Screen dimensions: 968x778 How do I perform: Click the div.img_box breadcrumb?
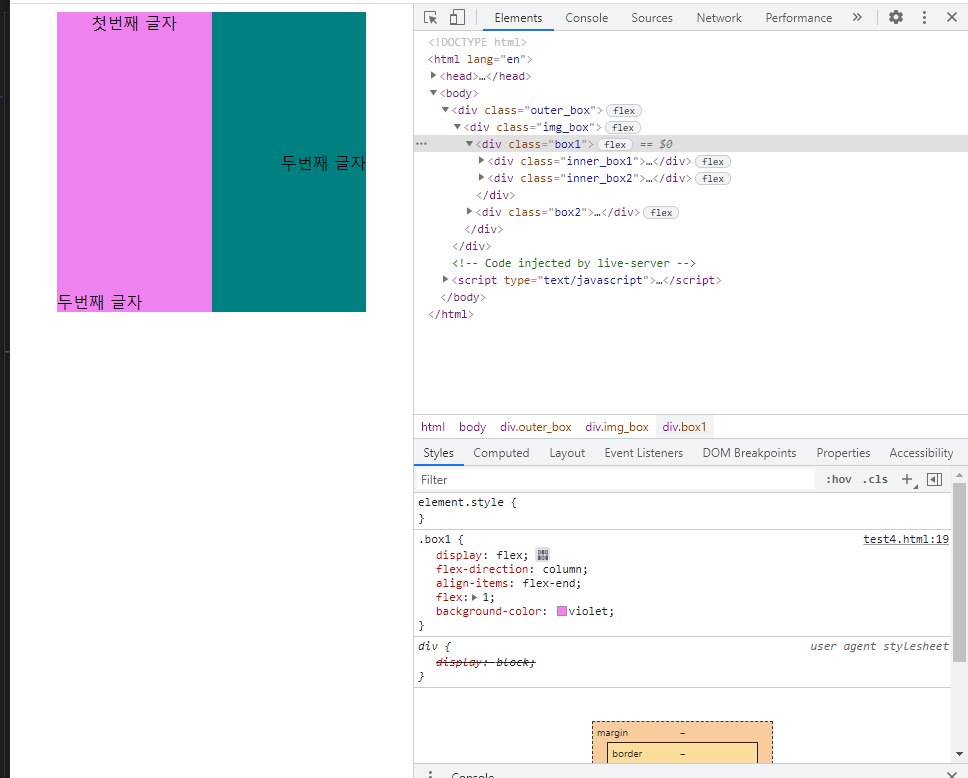[x=617, y=427]
